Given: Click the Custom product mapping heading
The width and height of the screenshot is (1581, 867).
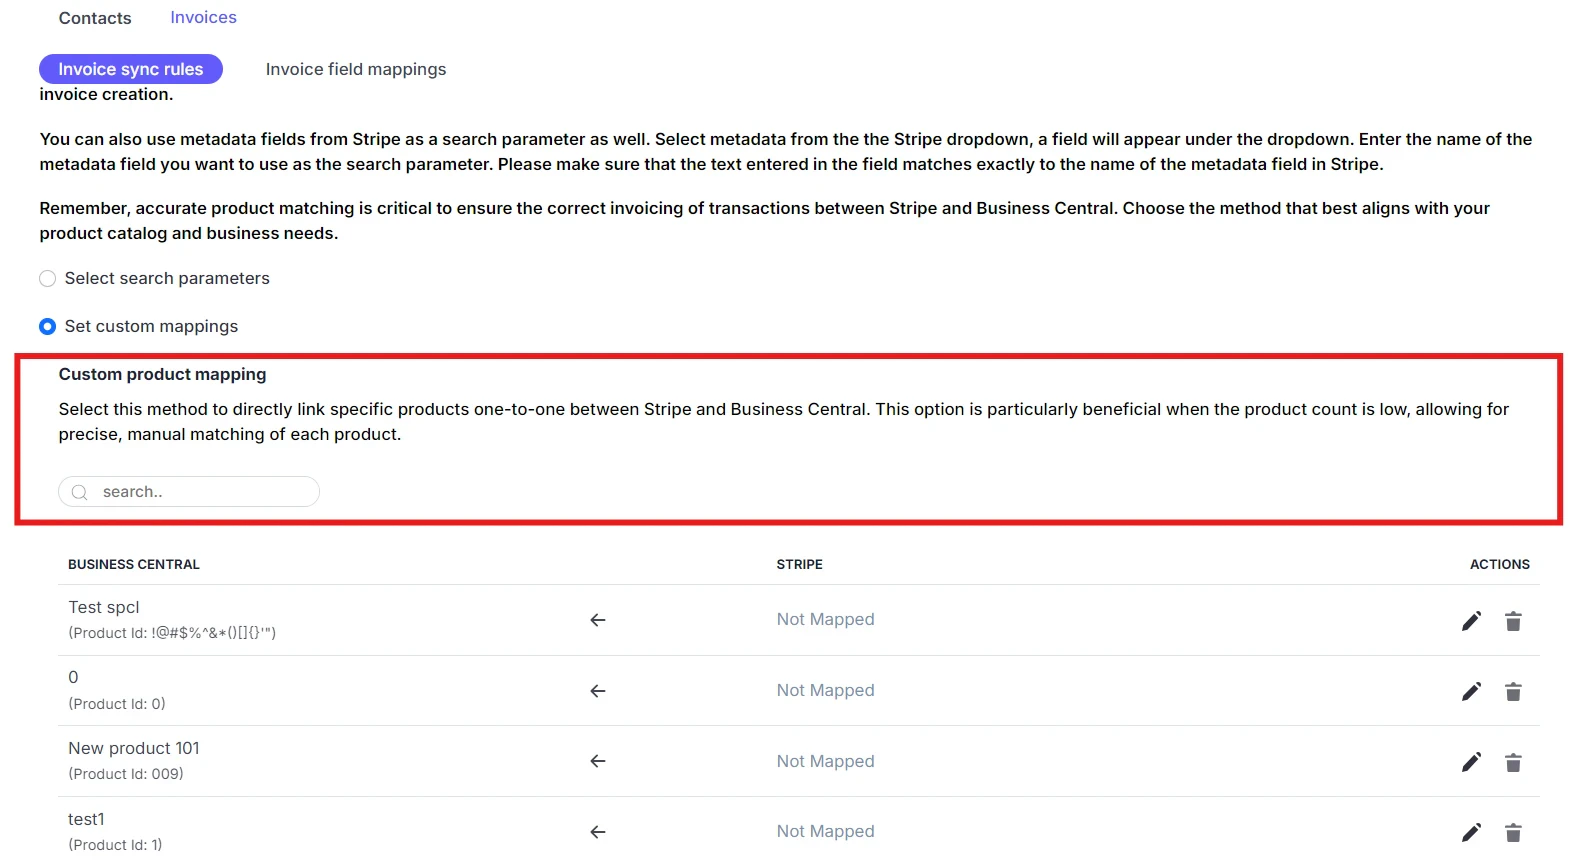Looking at the screenshot, I should click(163, 374).
